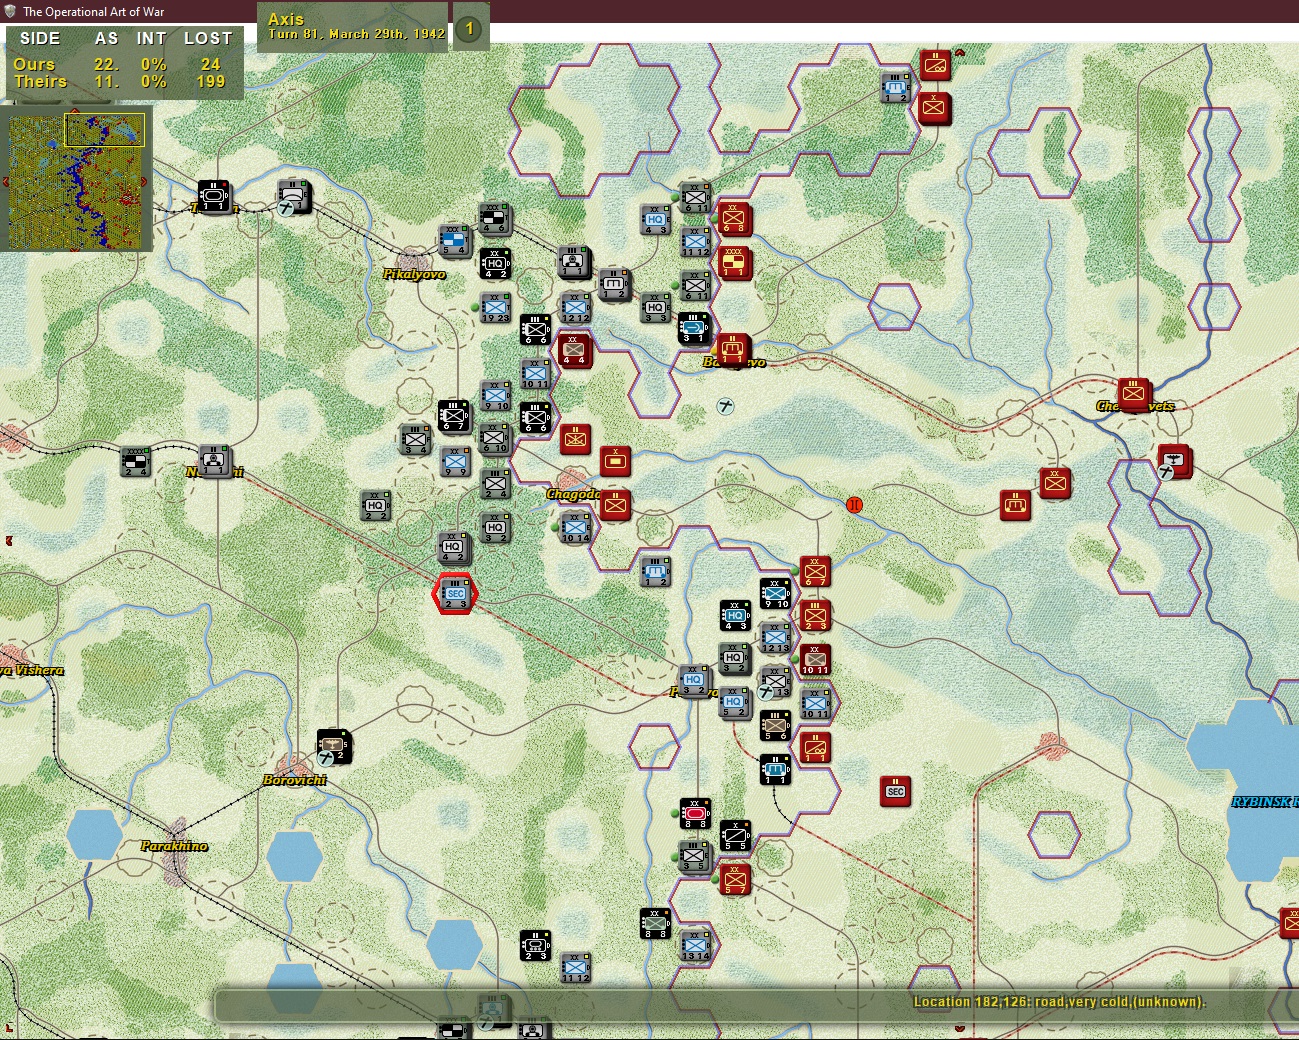The height and width of the screenshot is (1040, 1299).
Task: Select the blue infantry unit rated 9-9
Action: click(455, 462)
